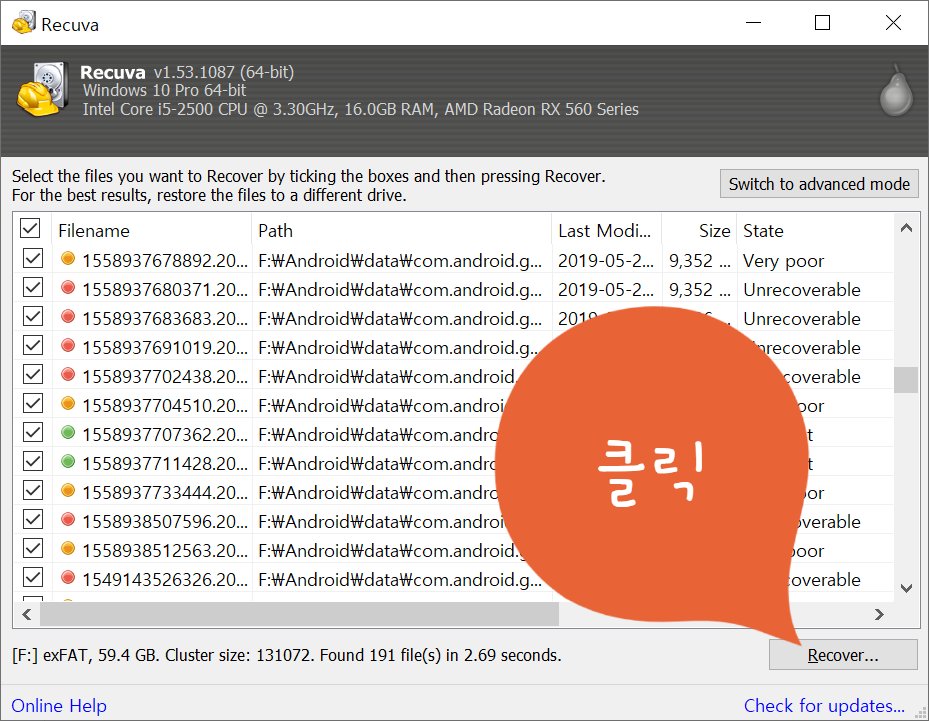The height and width of the screenshot is (721, 929).
Task: Click the Recover button
Action: [x=842, y=655]
